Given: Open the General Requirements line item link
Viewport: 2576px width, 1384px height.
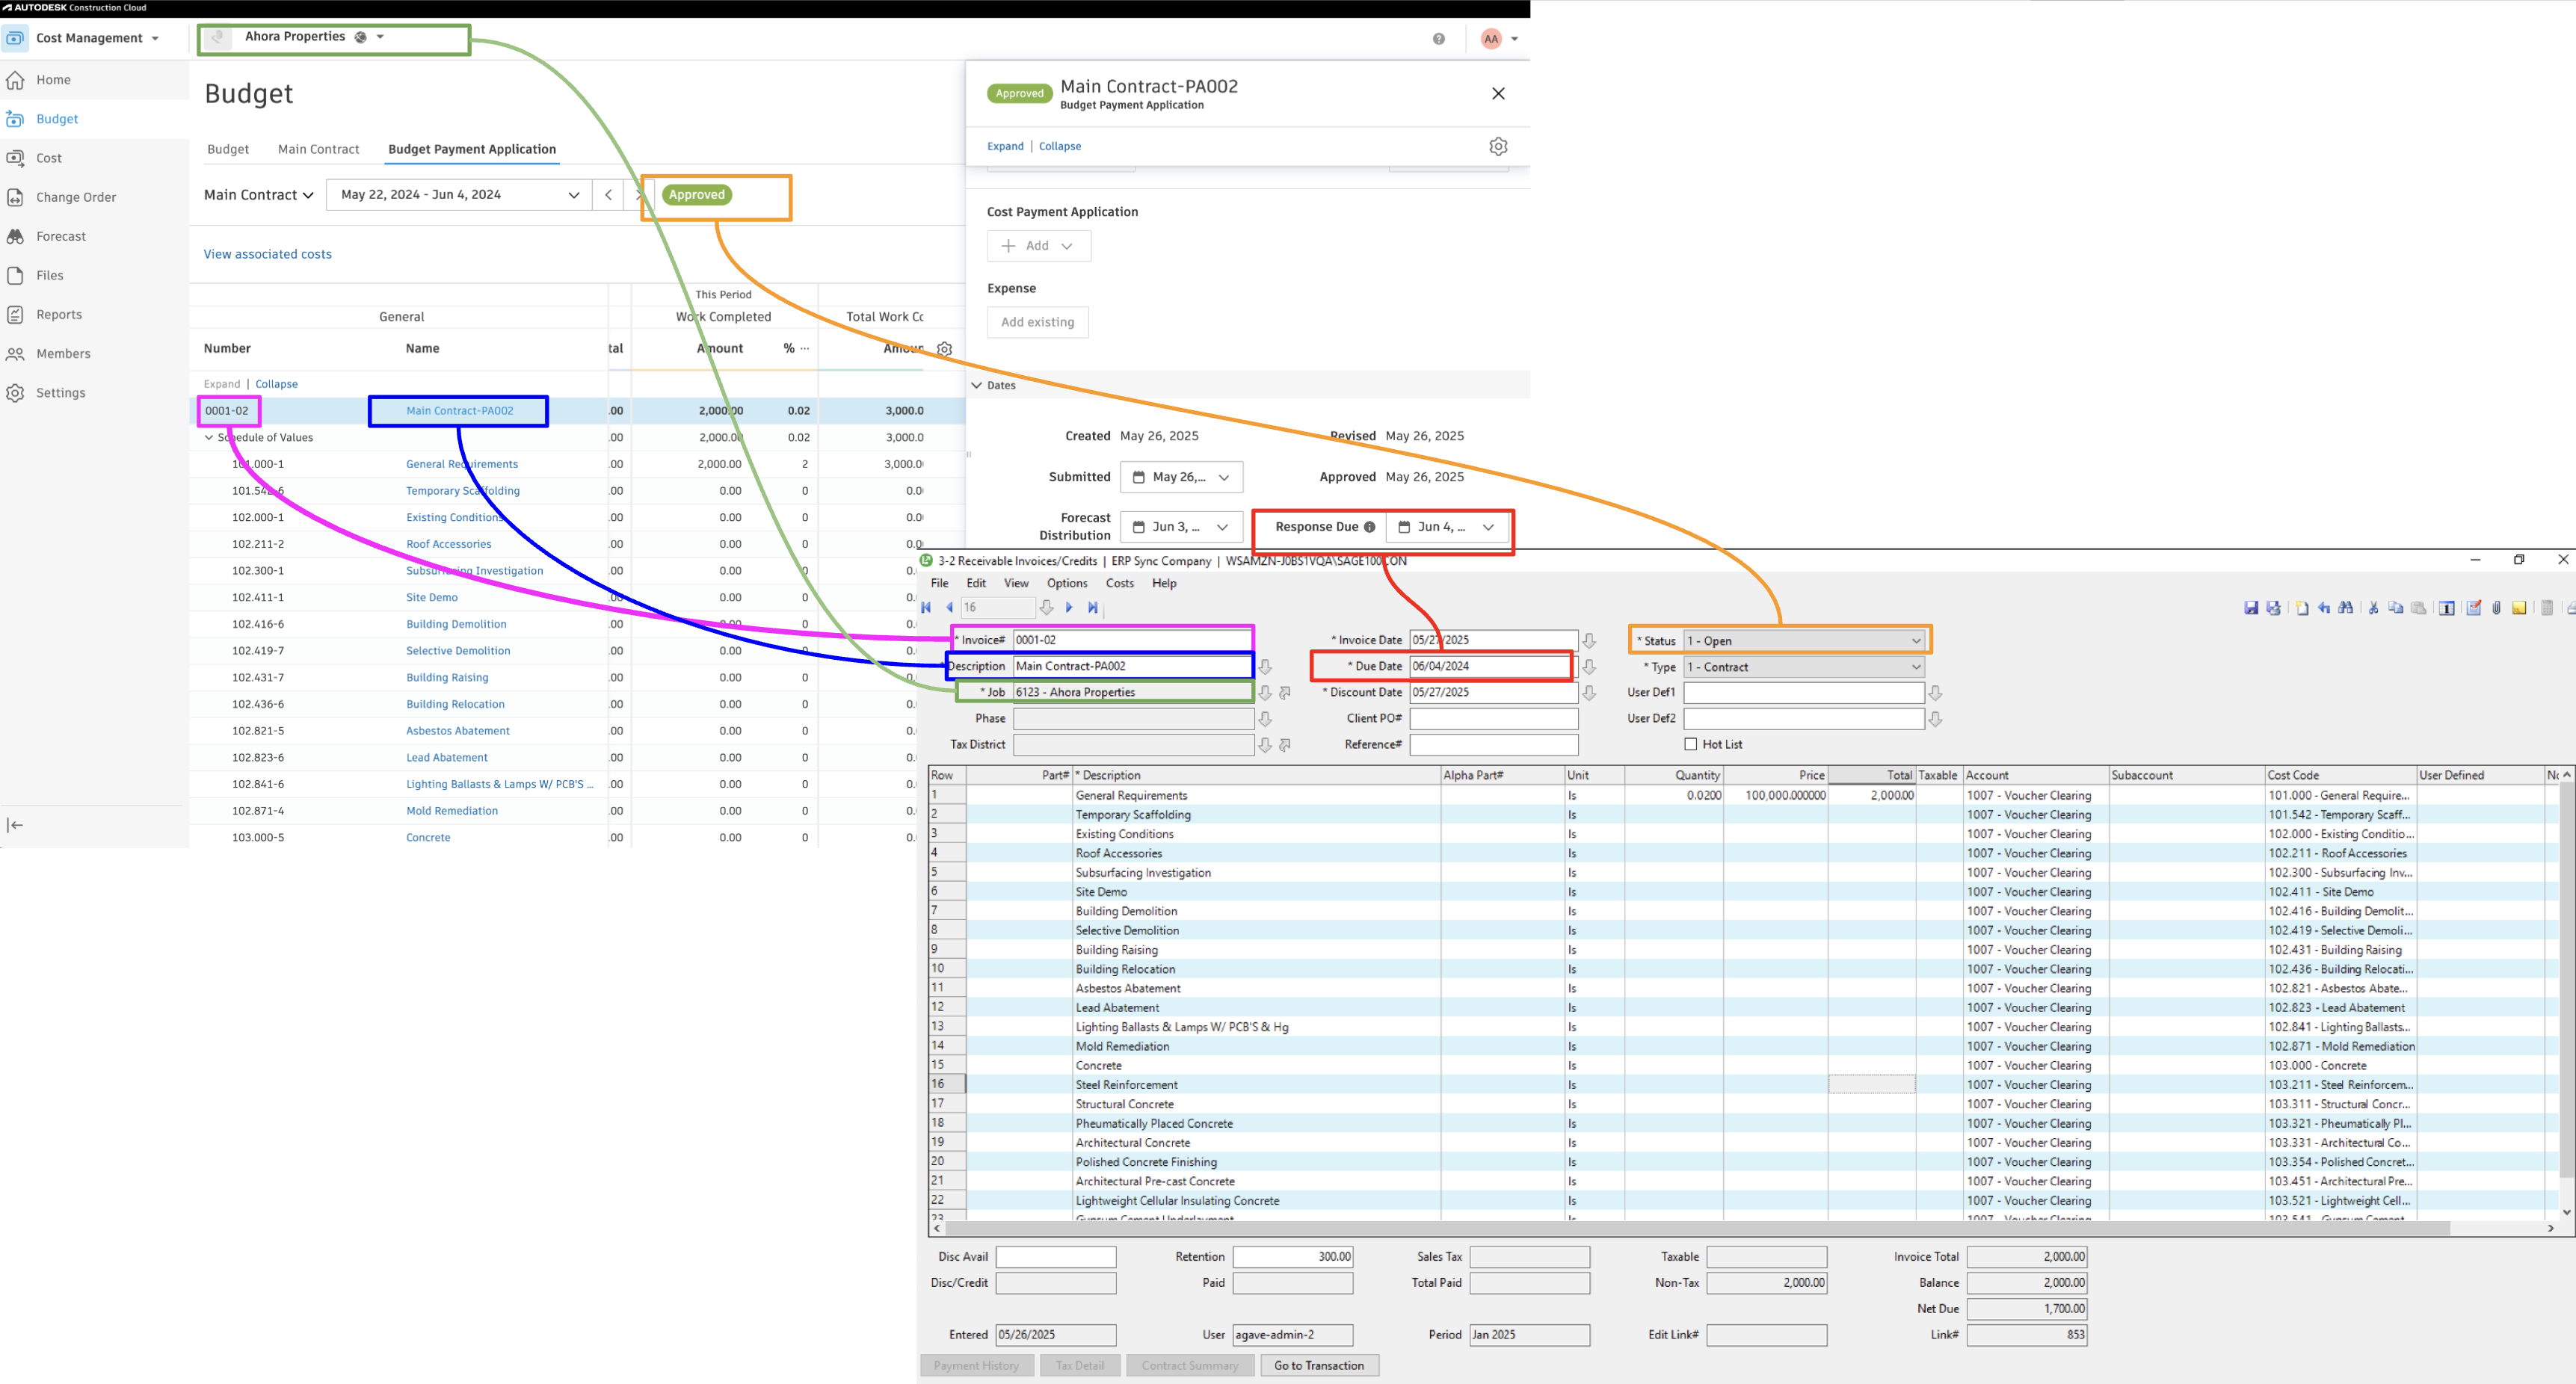Looking at the screenshot, I should click(x=462, y=464).
